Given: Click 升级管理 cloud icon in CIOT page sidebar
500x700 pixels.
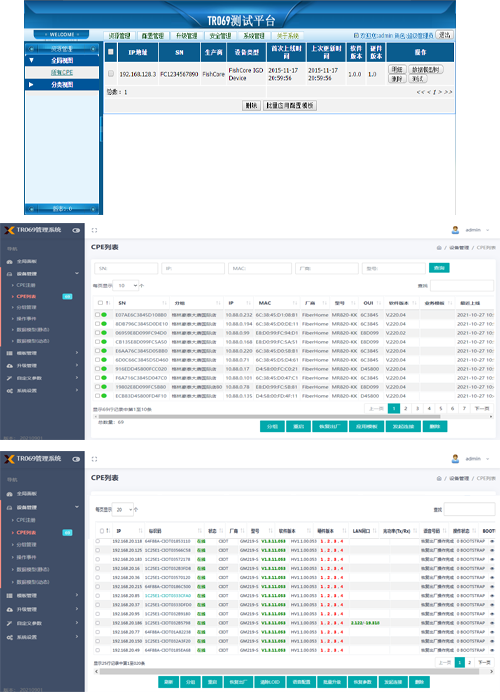Looking at the screenshot, I should (9, 610).
